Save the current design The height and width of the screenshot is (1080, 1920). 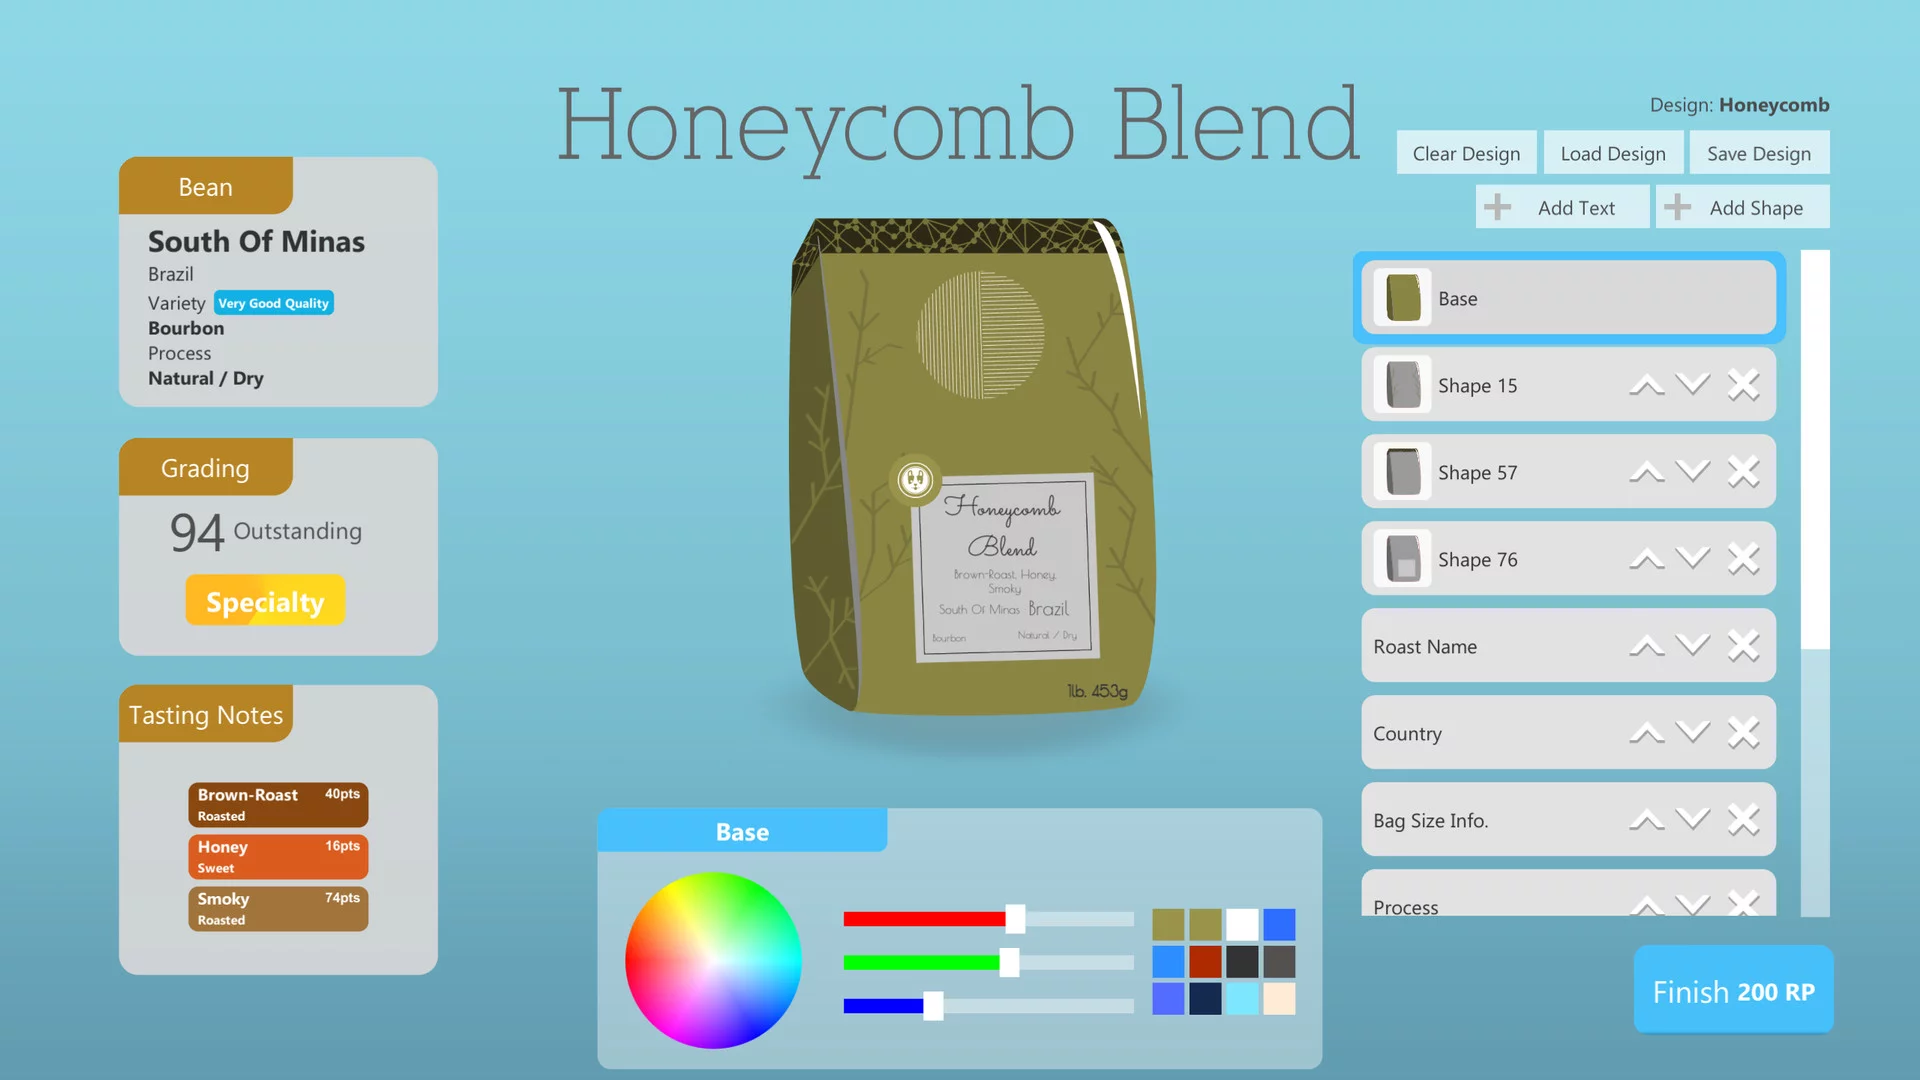point(1759,153)
